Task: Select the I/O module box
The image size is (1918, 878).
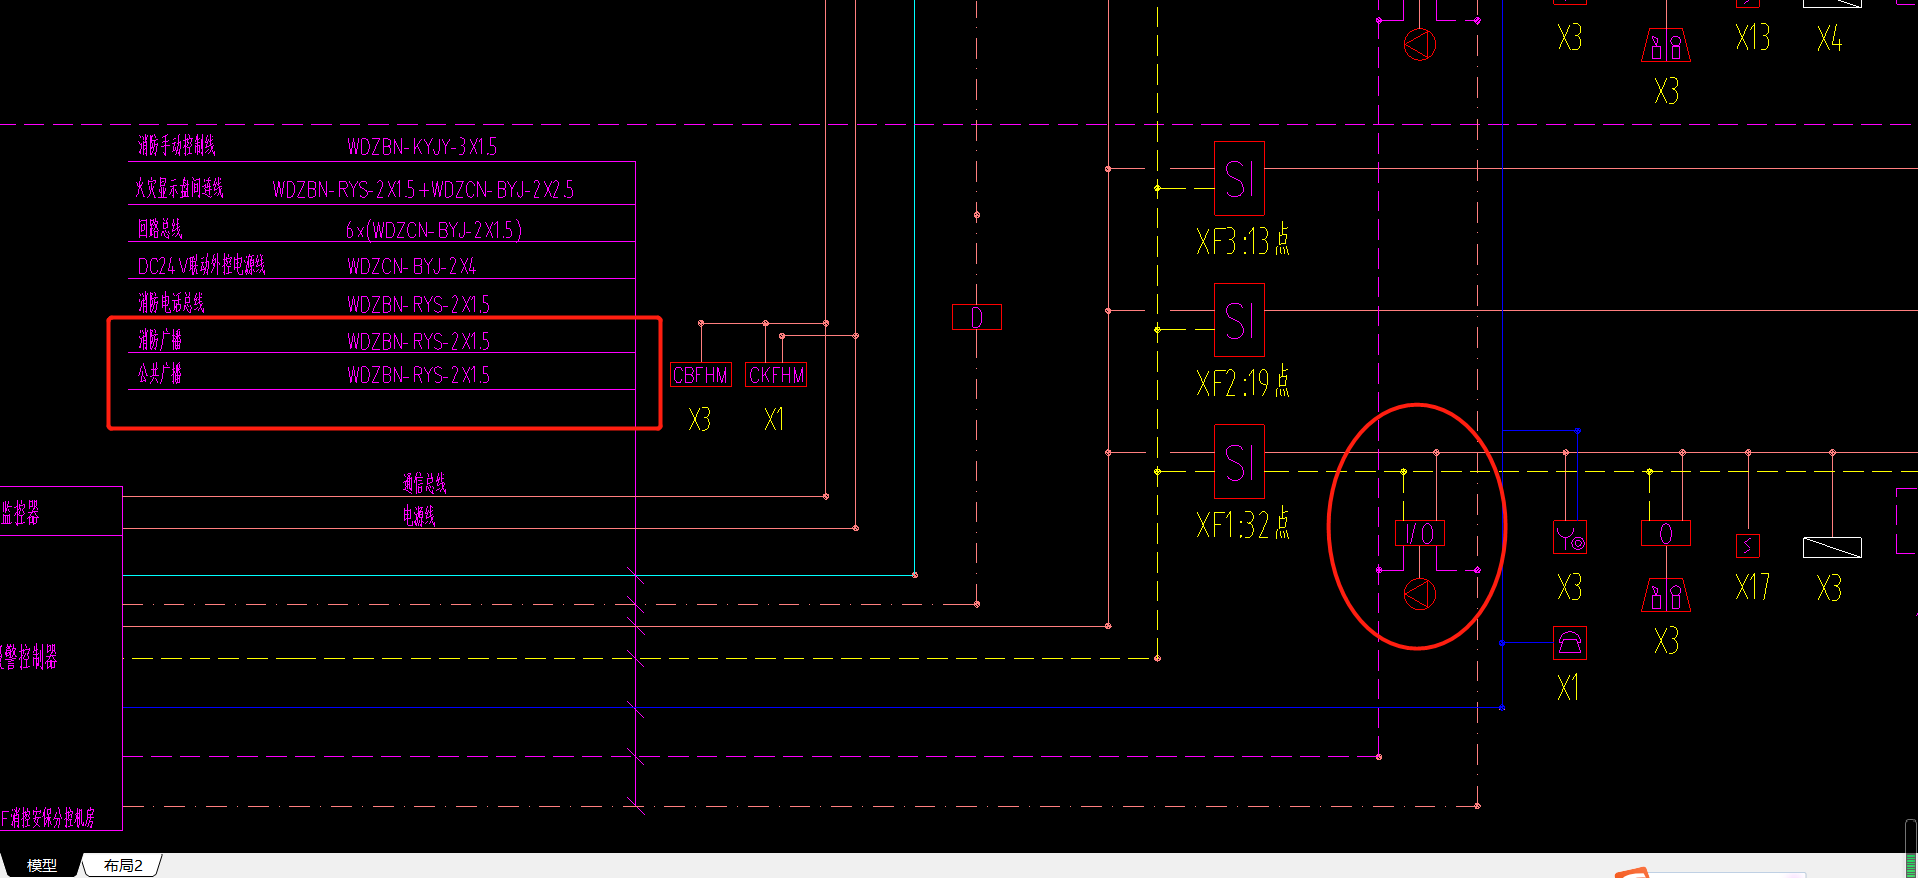Action: pos(1420,533)
